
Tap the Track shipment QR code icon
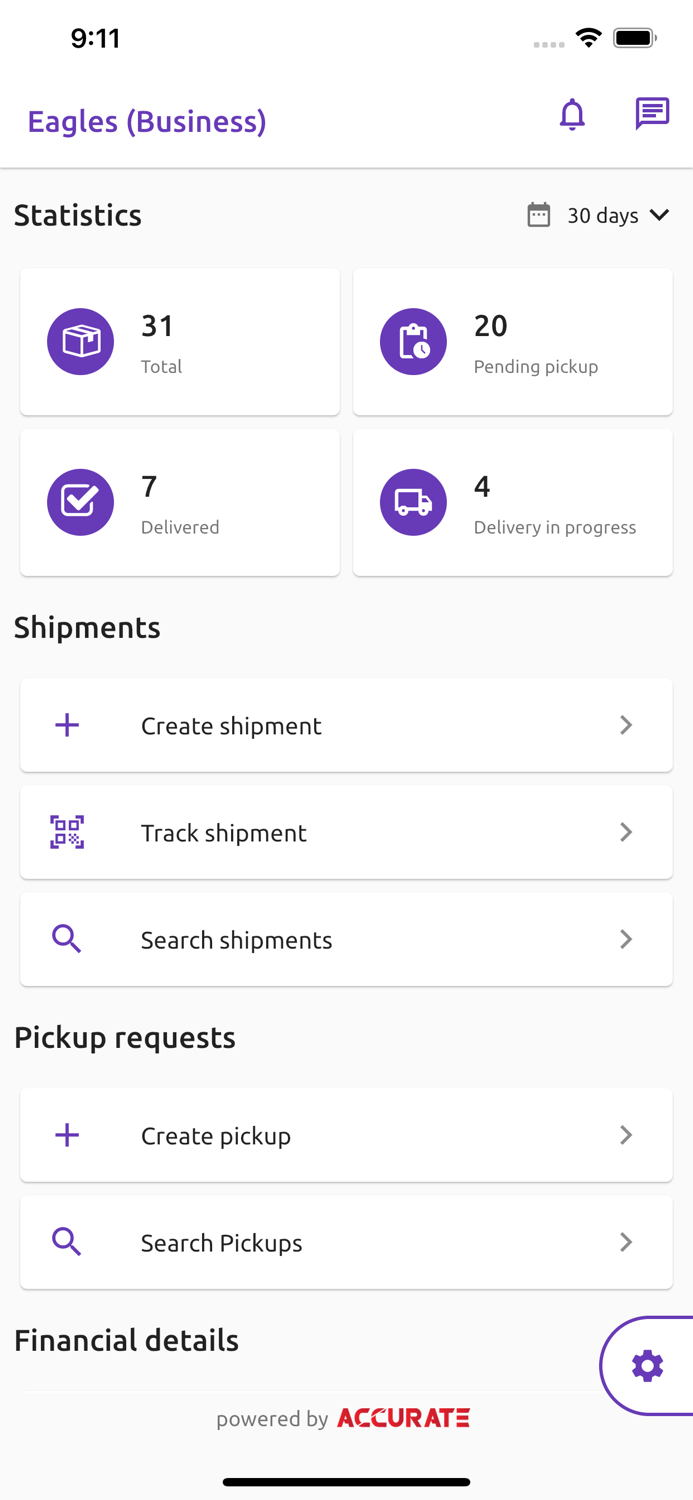[x=67, y=832]
